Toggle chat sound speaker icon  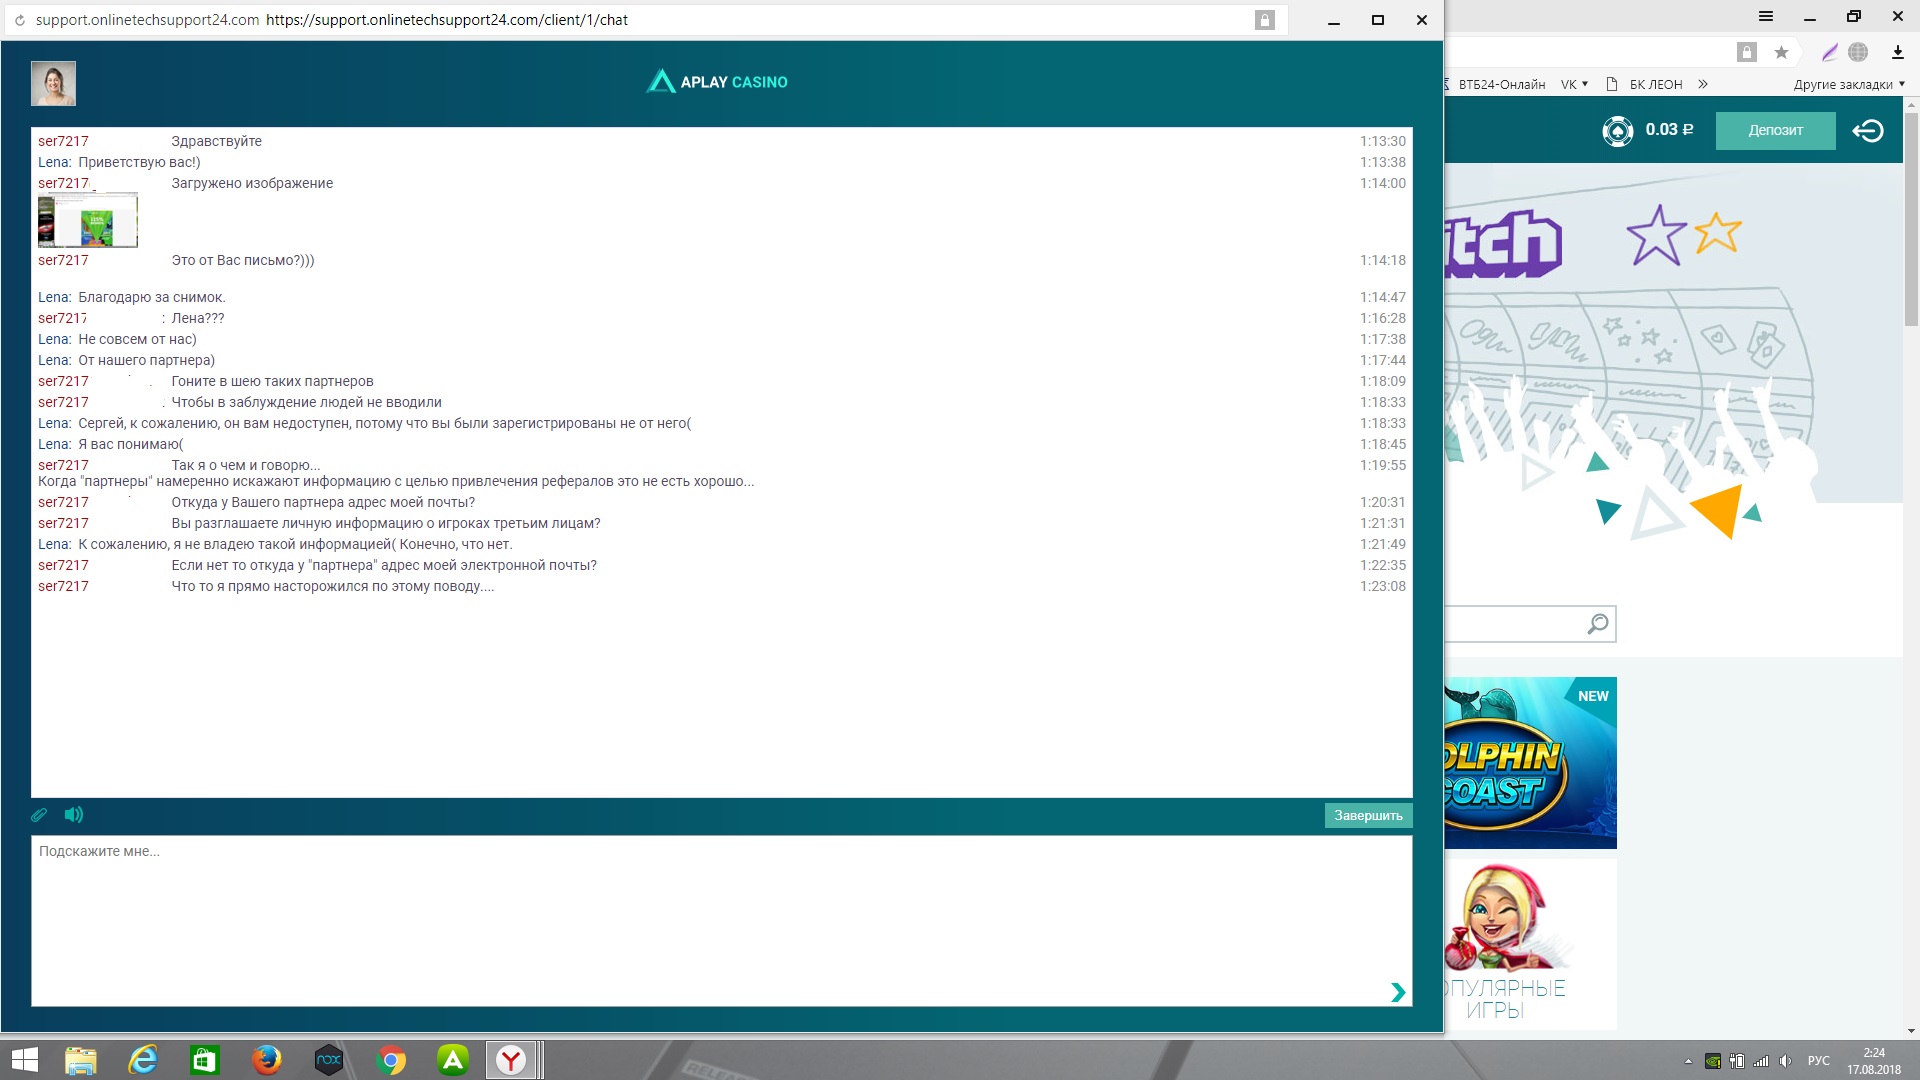tap(73, 815)
